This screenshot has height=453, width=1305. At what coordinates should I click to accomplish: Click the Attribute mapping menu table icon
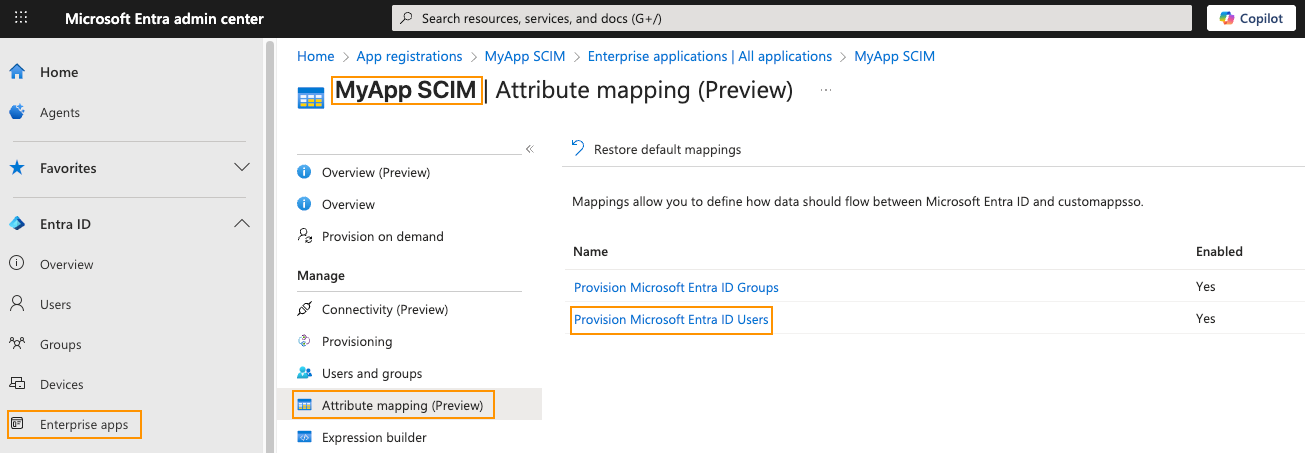point(305,405)
